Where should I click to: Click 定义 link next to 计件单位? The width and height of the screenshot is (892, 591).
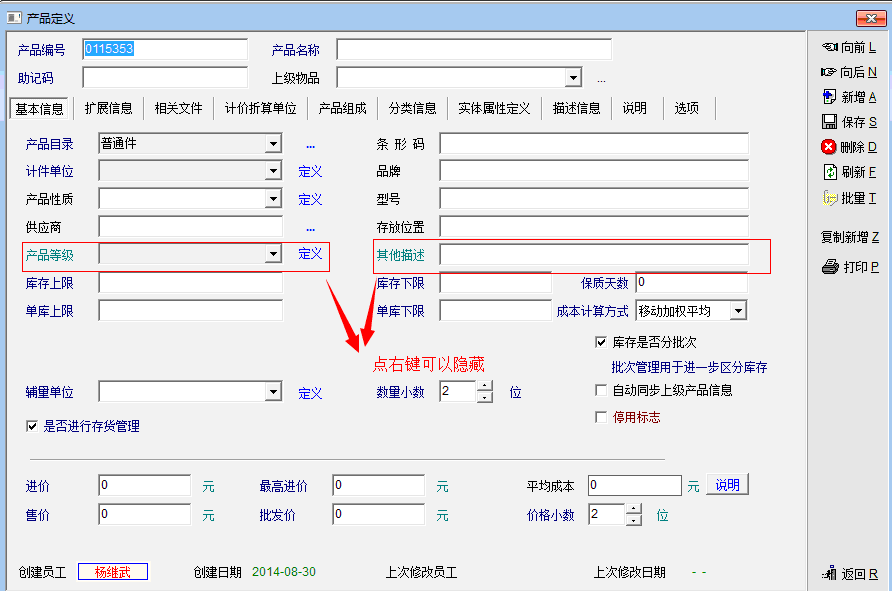310,172
